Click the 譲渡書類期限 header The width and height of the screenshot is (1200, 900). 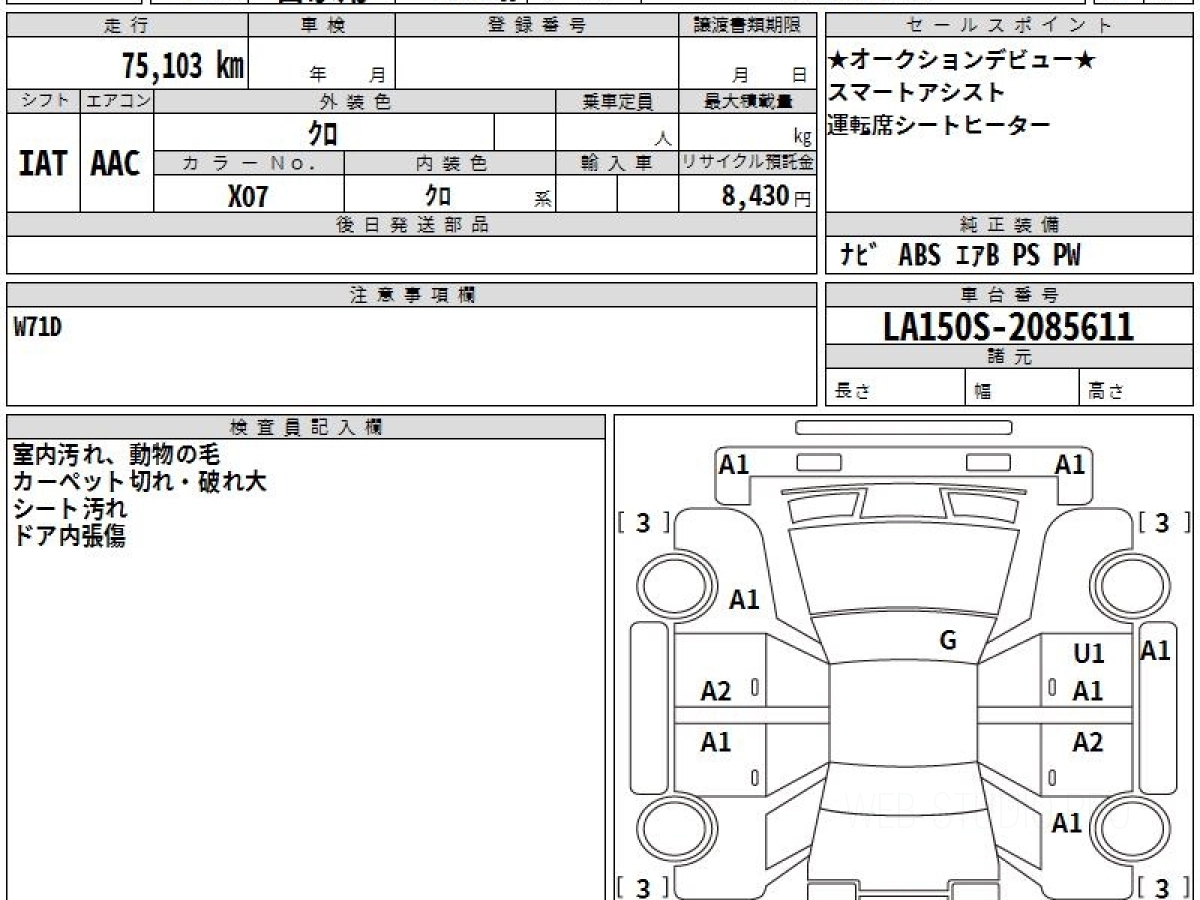747,26
